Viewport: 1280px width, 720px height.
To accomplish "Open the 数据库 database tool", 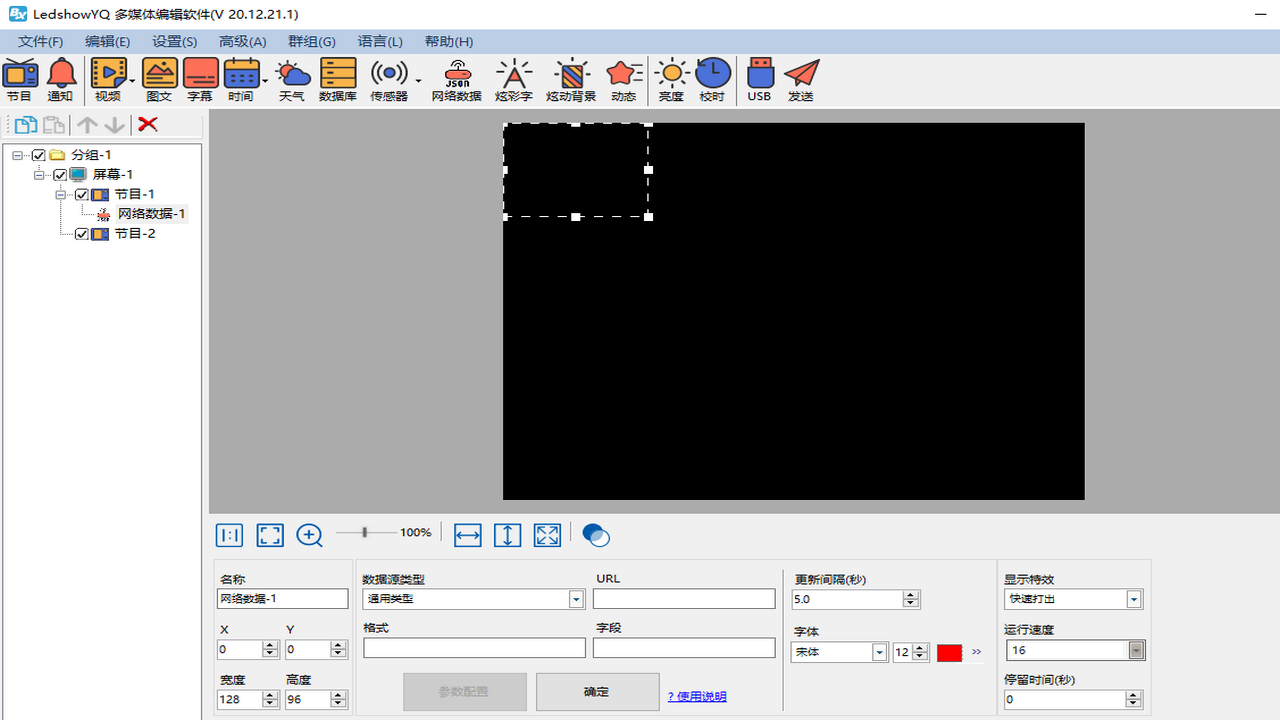I will point(338,80).
